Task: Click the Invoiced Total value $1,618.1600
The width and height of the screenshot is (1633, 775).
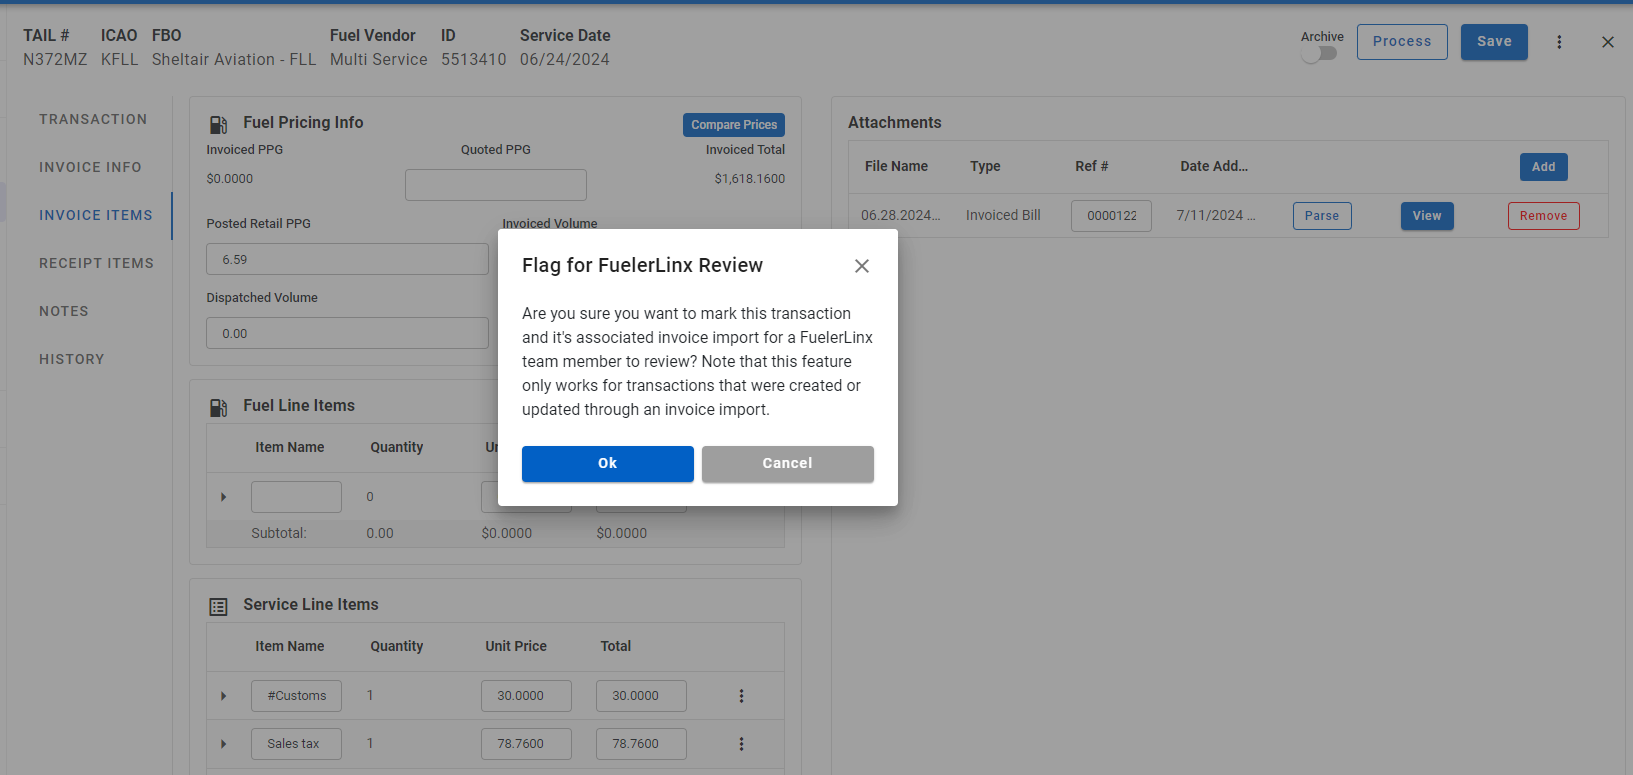Action: [x=750, y=179]
